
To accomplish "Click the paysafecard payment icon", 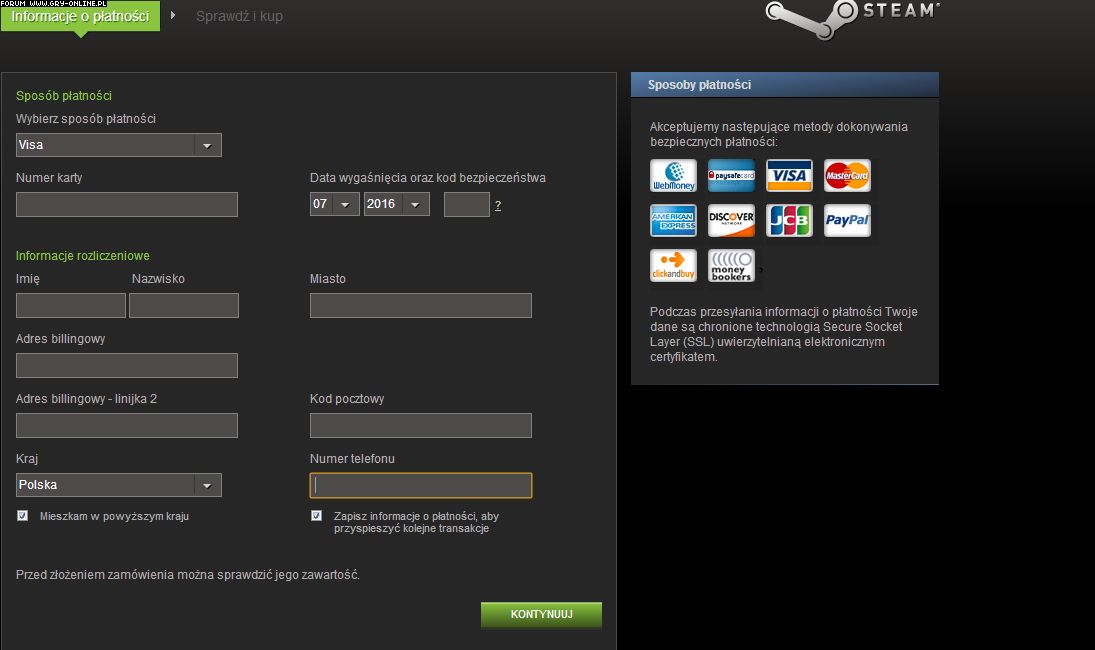I will click(731, 176).
